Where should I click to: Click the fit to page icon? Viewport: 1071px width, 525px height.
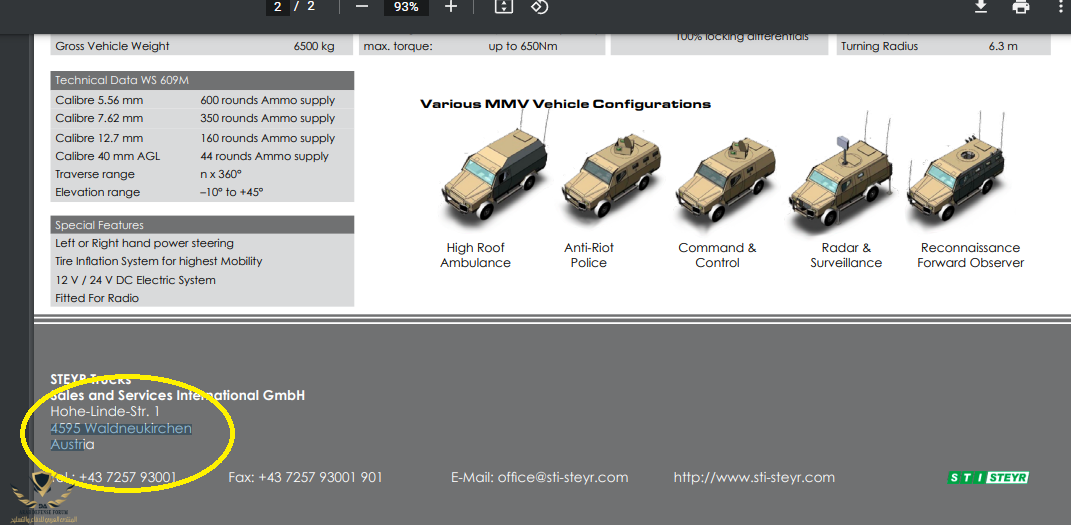pyautogui.click(x=504, y=7)
